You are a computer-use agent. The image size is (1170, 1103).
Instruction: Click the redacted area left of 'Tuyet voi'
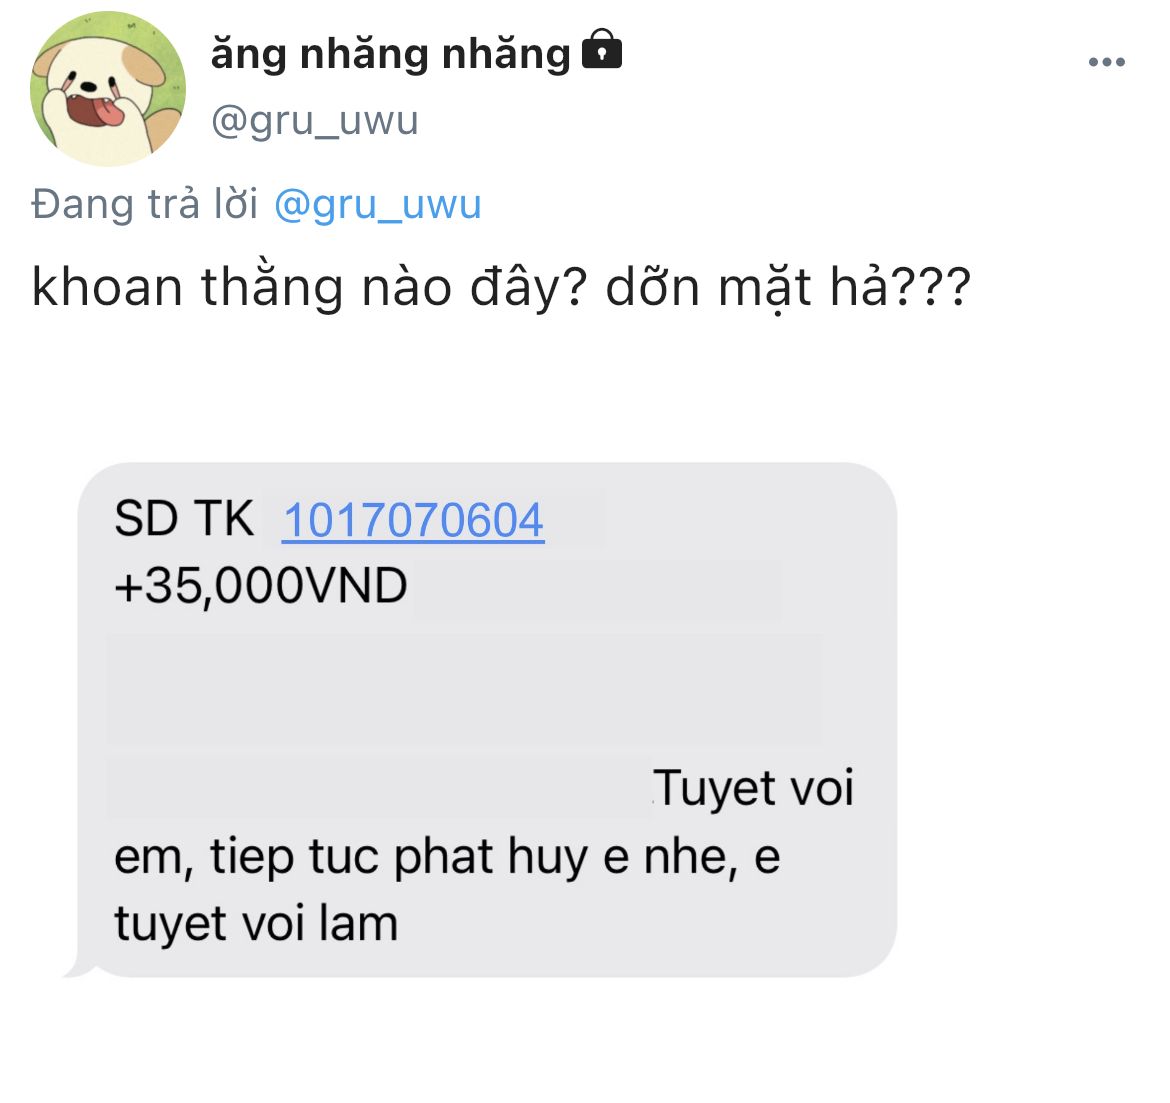coord(378,788)
